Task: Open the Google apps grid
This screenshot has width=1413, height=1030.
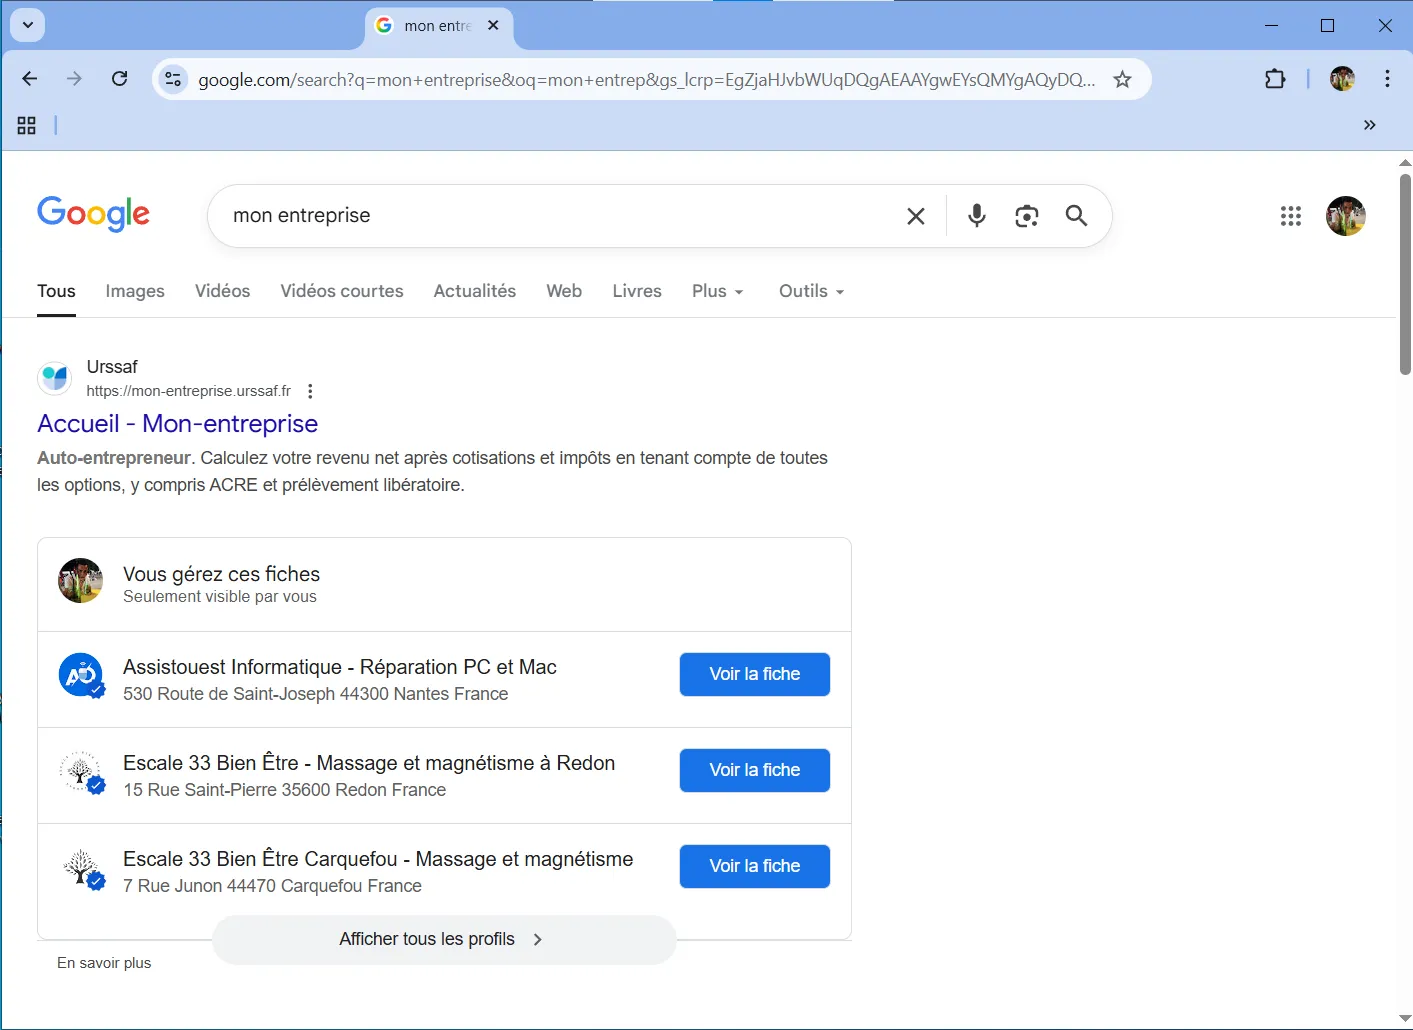Action: point(1290,216)
